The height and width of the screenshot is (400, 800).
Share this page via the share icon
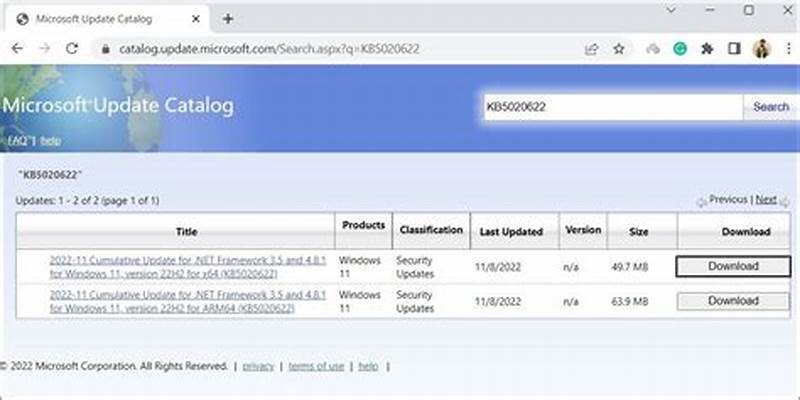pos(591,49)
